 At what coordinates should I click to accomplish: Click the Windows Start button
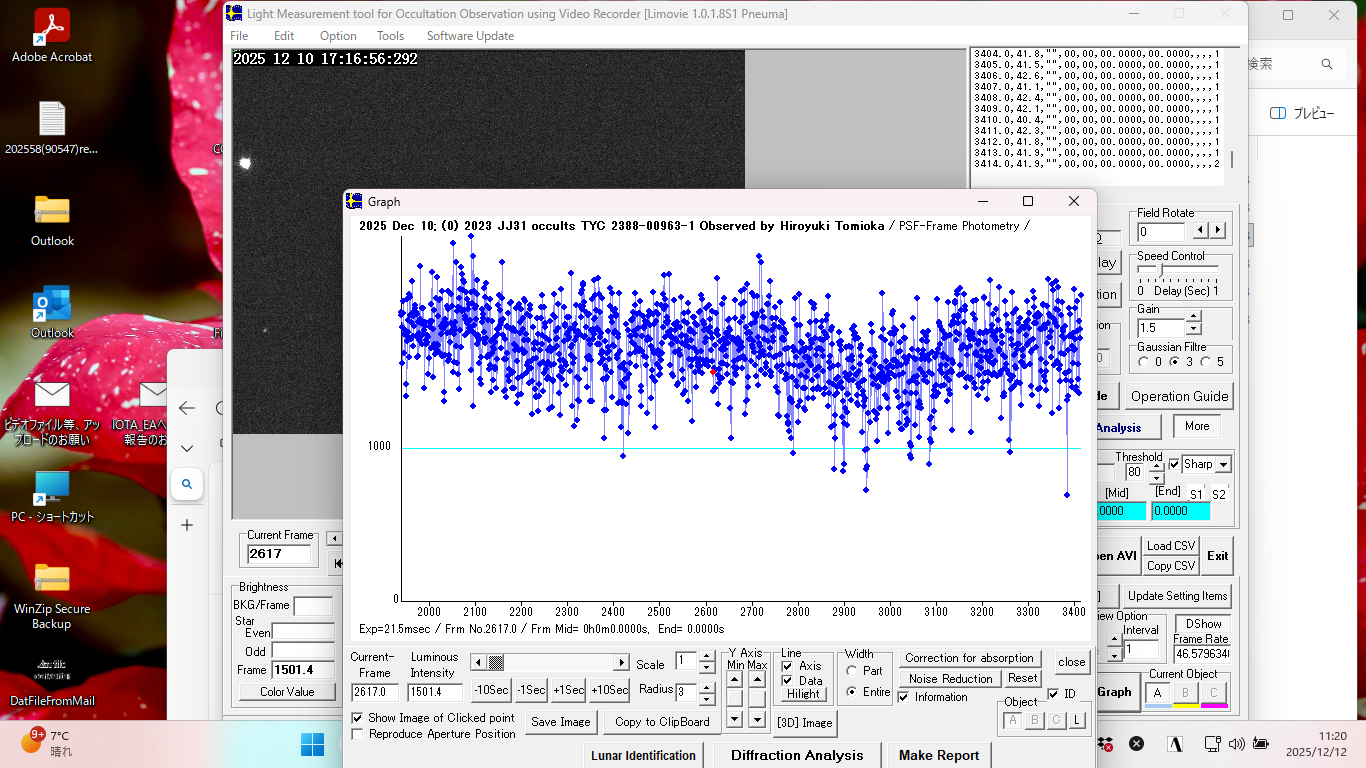[x=312, y=744]
